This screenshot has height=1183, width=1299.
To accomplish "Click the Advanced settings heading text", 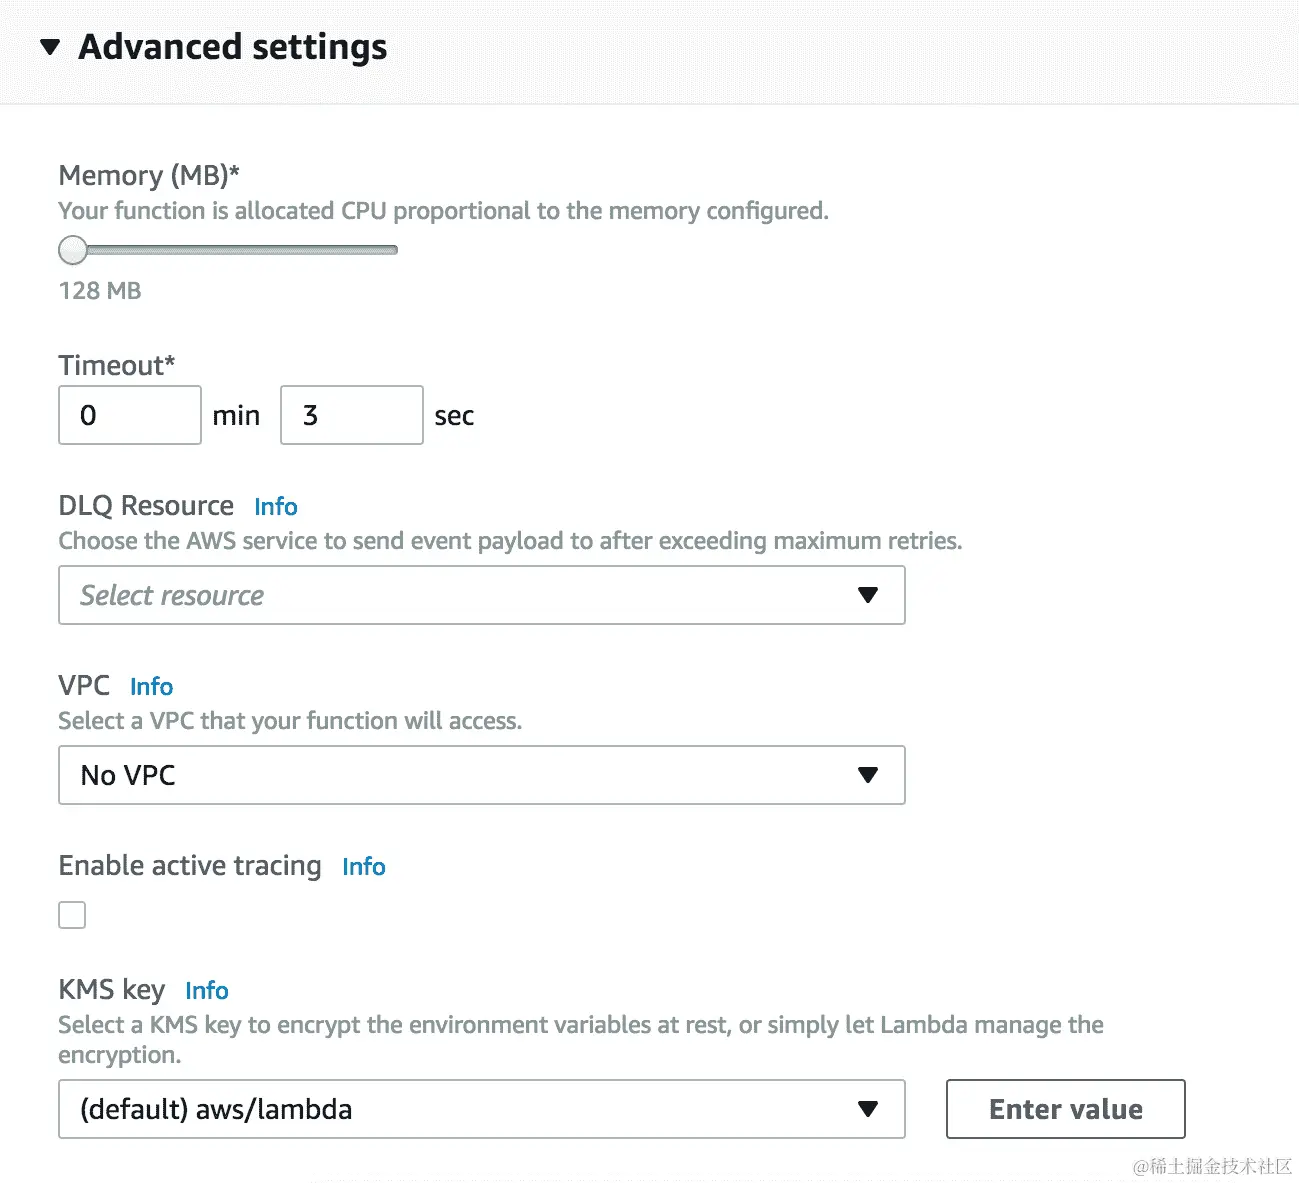I will [232, 47].
